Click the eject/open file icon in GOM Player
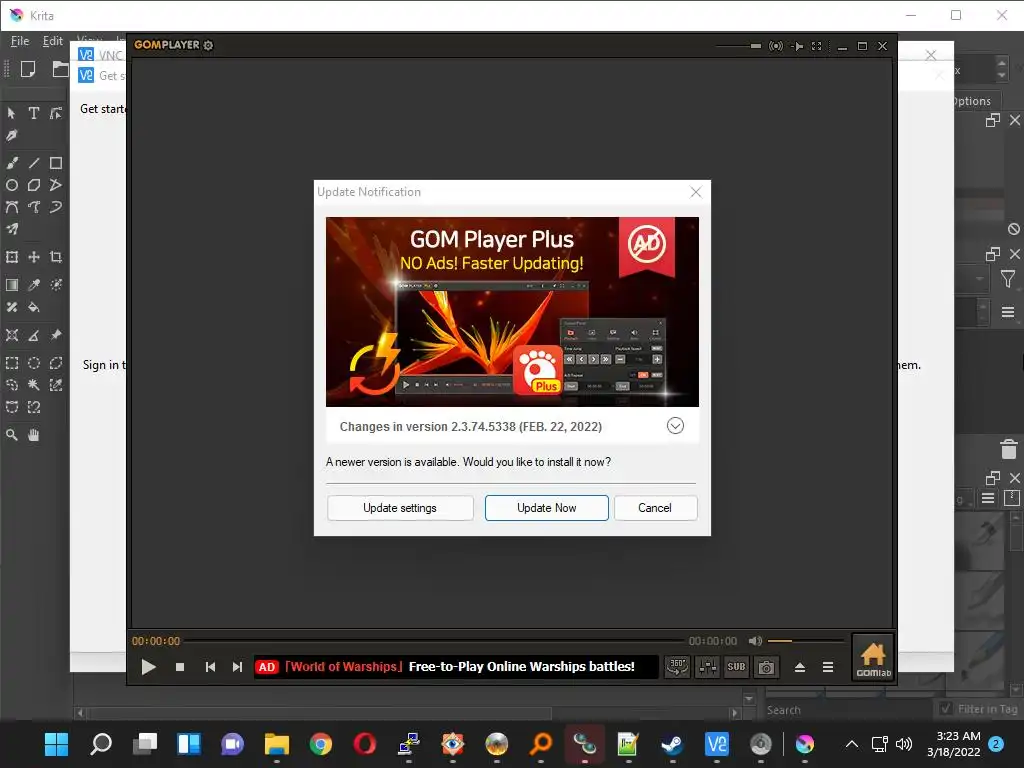1024x768 pixels. pyautogui.click(x=799, y=667)
